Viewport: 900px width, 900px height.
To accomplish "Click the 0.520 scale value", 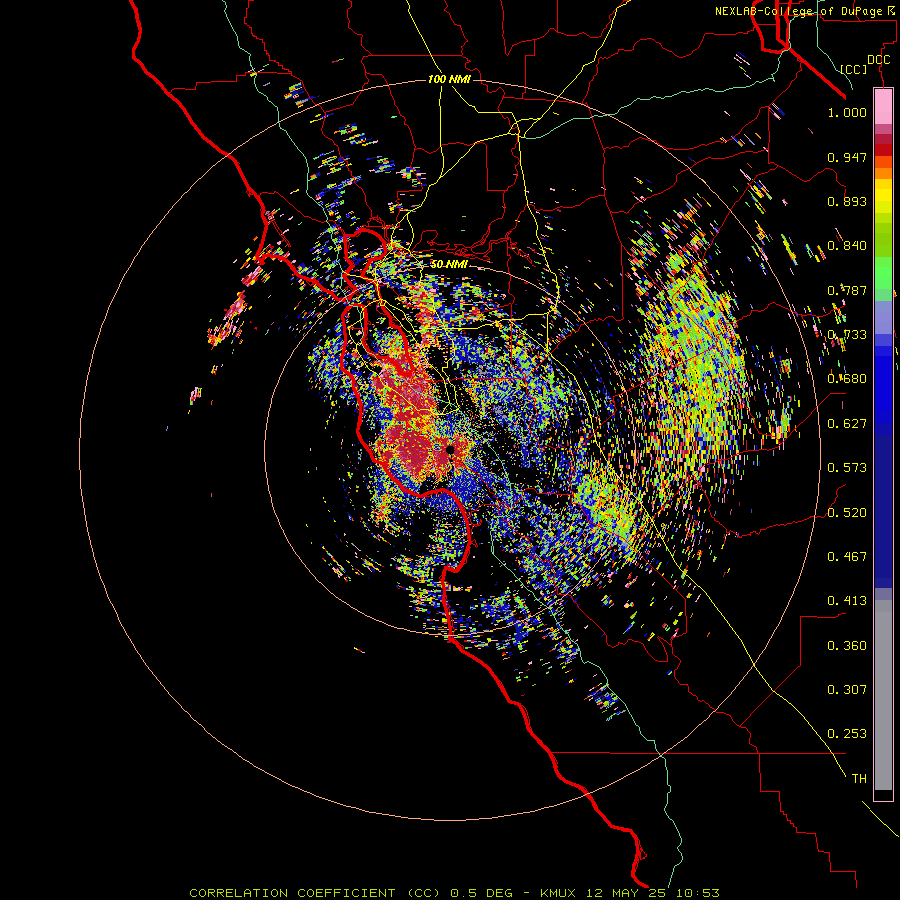I will click(847, 513).
